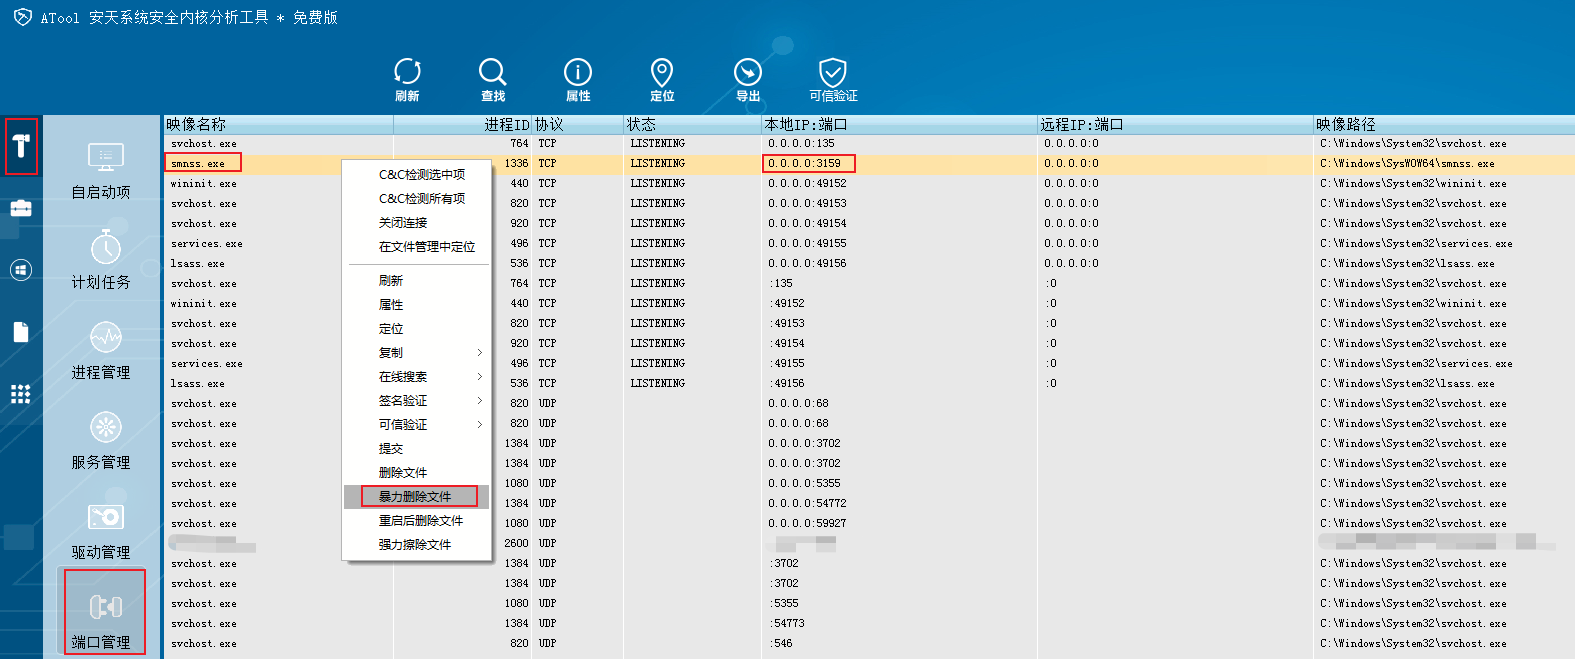Image resolution: width=1575 pixels, height=659 pixels.
Task: Open 自启动项 startup items panel
Action: point(101,170)
